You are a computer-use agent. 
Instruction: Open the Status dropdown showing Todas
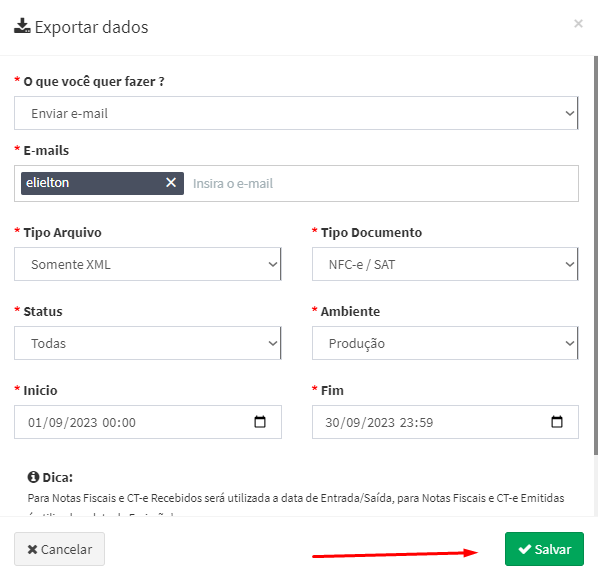pyautogui.click(x=148, y=343)
